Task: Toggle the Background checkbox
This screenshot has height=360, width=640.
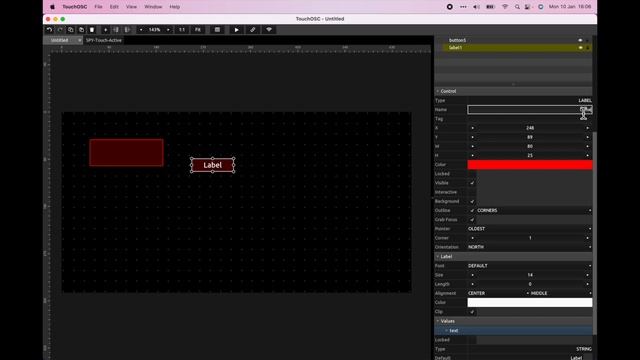Action: tap(472, 201)
